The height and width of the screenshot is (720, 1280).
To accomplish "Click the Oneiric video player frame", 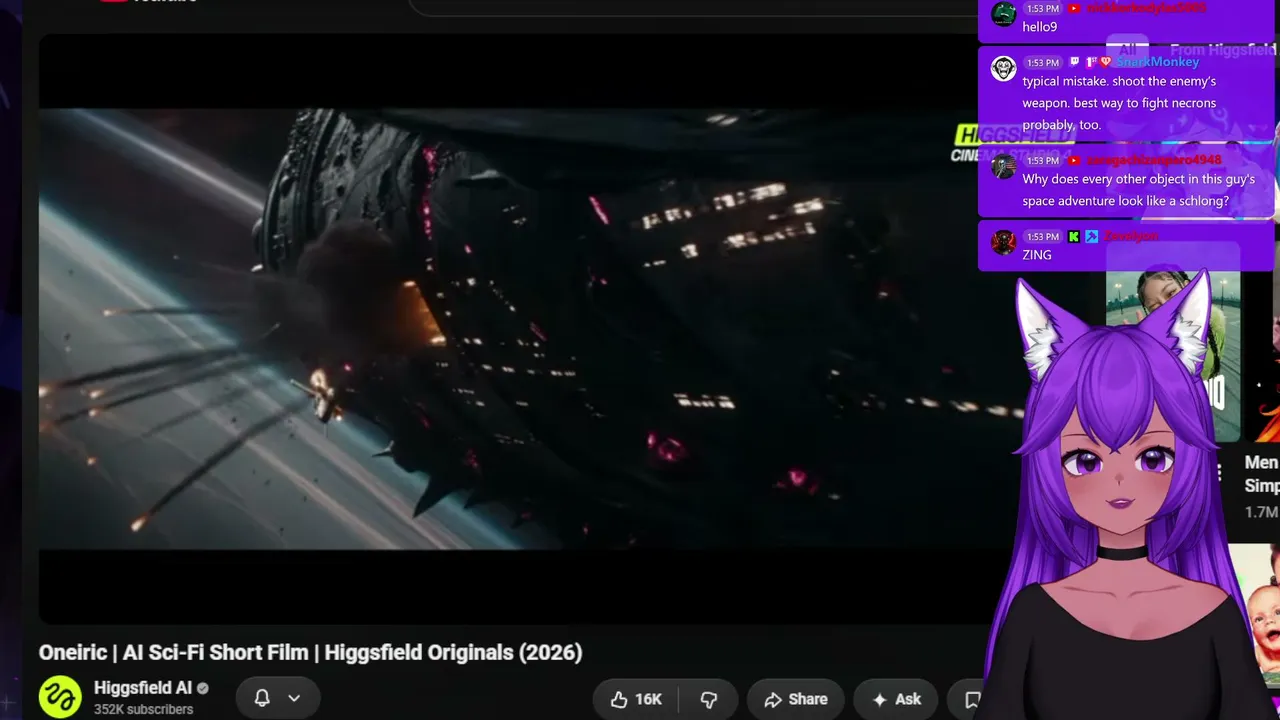I will [x=508, y=328].
